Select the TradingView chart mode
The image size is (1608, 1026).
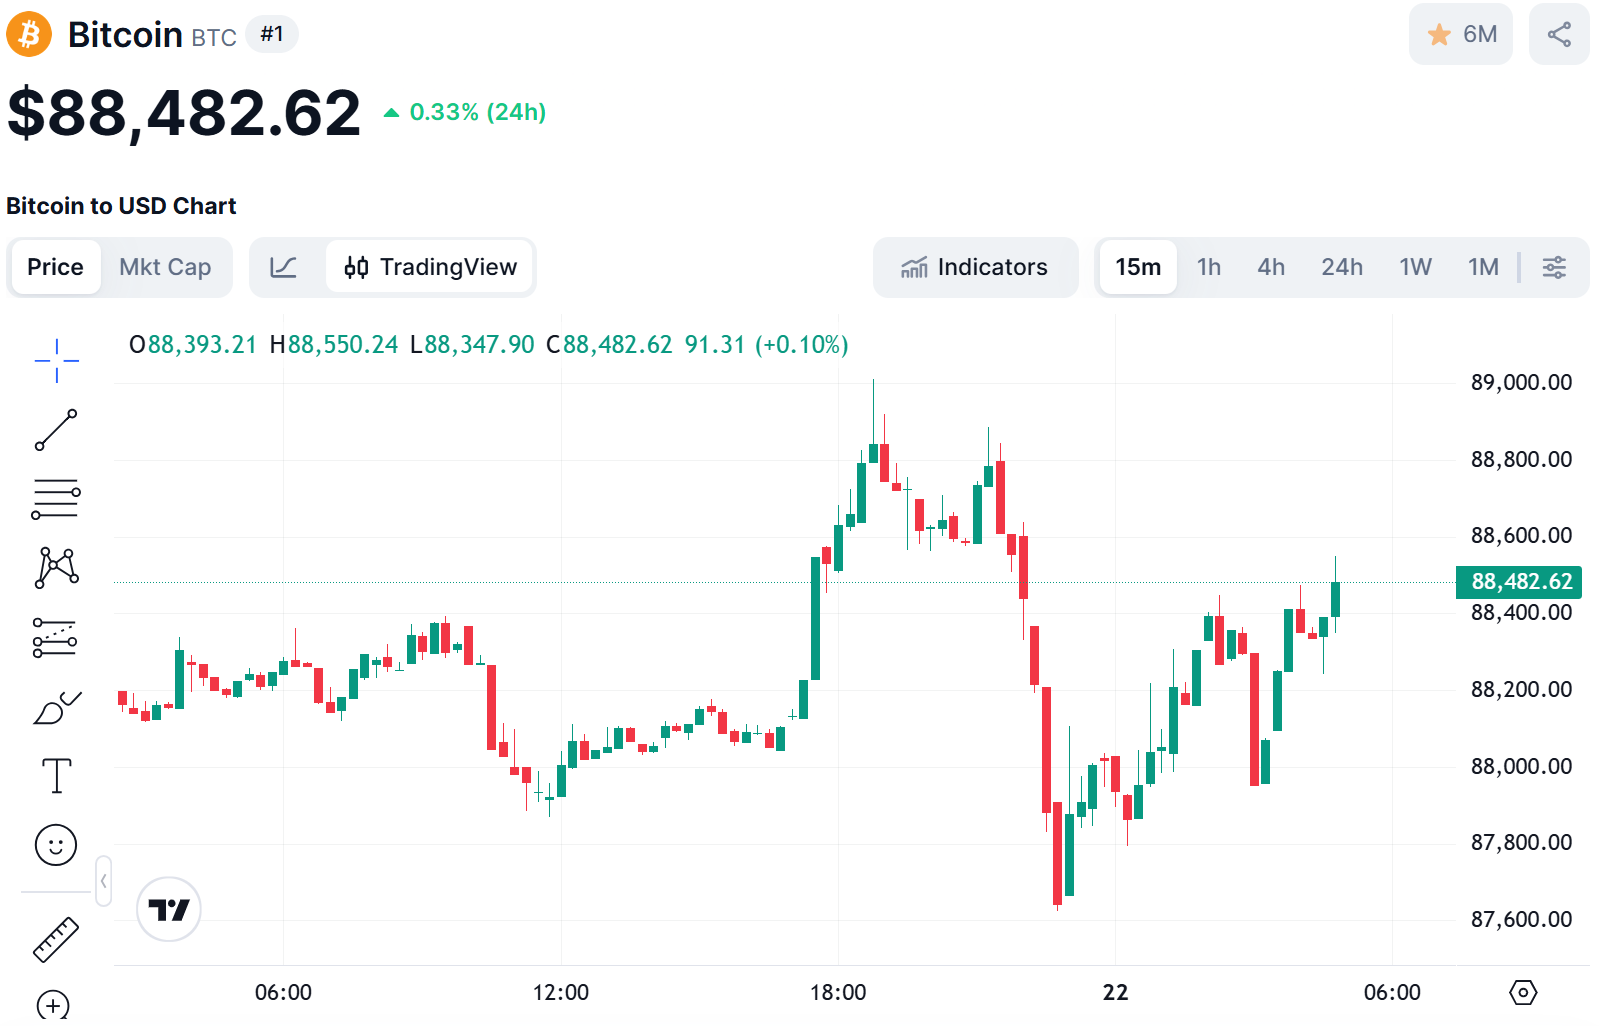pos(430,267)
